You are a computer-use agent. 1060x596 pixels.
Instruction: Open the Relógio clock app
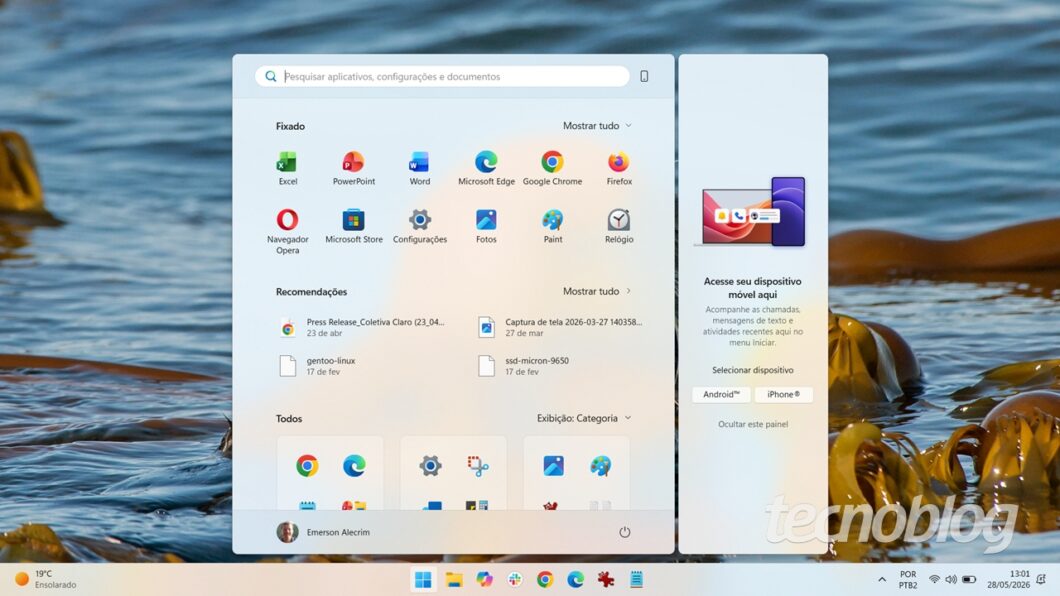(x=619, y=226)
